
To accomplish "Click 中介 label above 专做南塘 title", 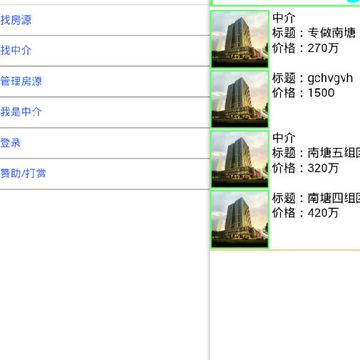I will tap(284, 18).
